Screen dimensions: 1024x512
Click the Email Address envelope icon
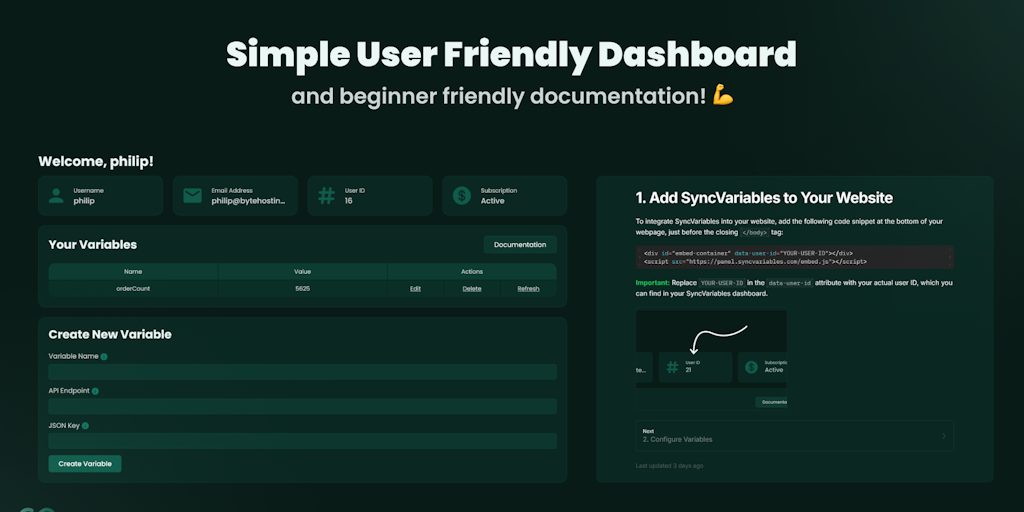click(192, 196)
